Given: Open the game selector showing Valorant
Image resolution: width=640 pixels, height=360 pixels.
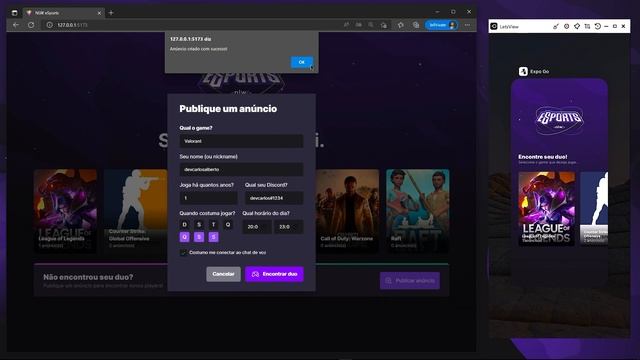Looking at the screenshot, I should (x=241, y=141).
